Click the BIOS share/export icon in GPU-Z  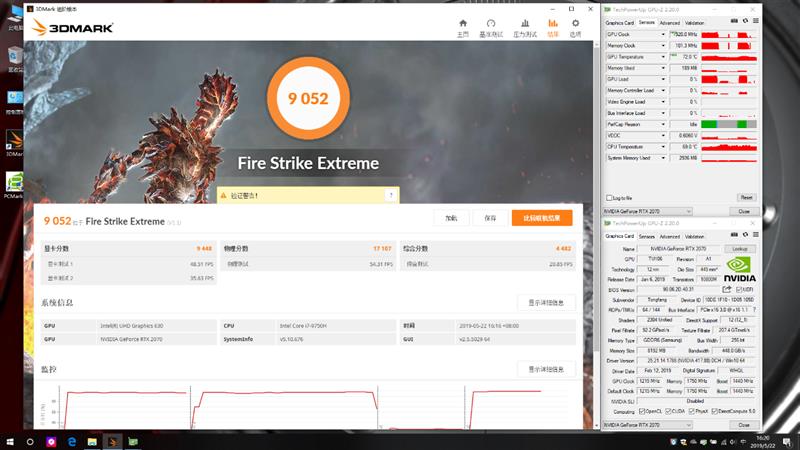(x=727, y=289)
